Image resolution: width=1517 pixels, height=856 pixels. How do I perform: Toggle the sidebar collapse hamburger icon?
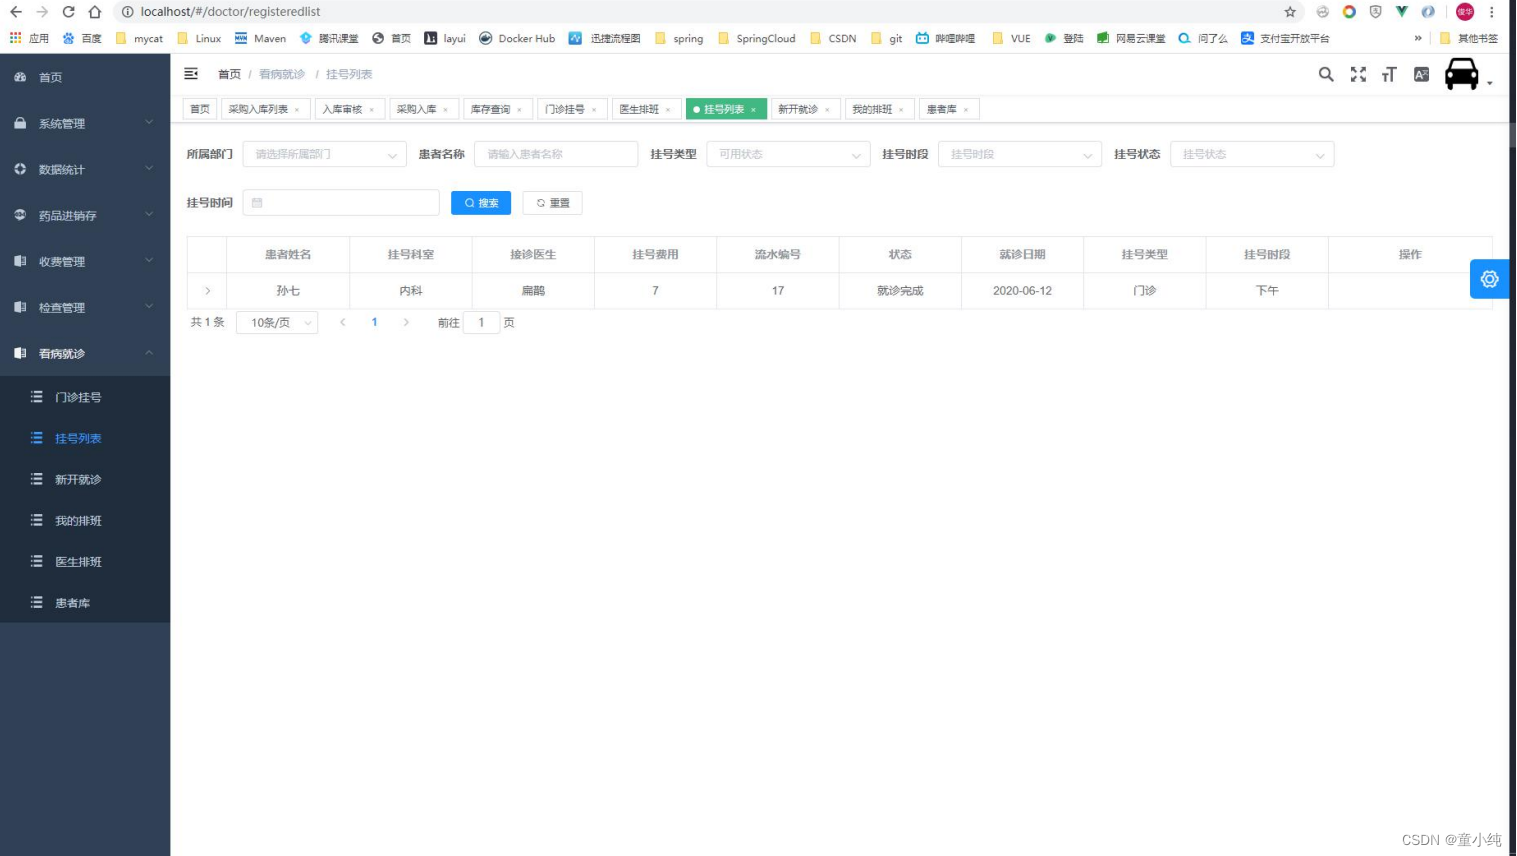click(191, 74)
